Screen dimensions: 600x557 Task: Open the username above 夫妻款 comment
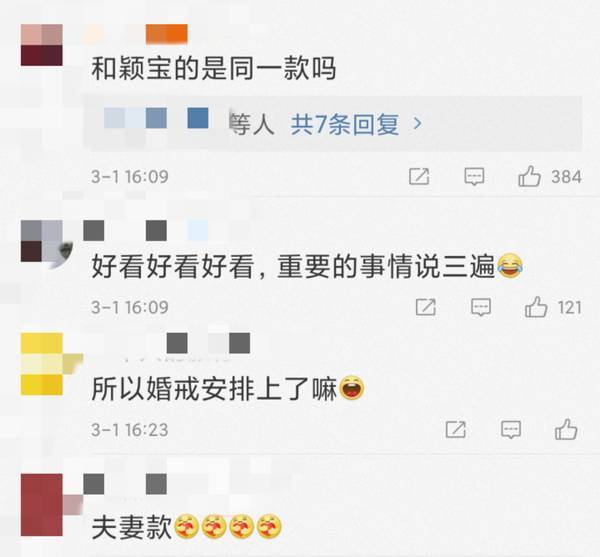125,484
